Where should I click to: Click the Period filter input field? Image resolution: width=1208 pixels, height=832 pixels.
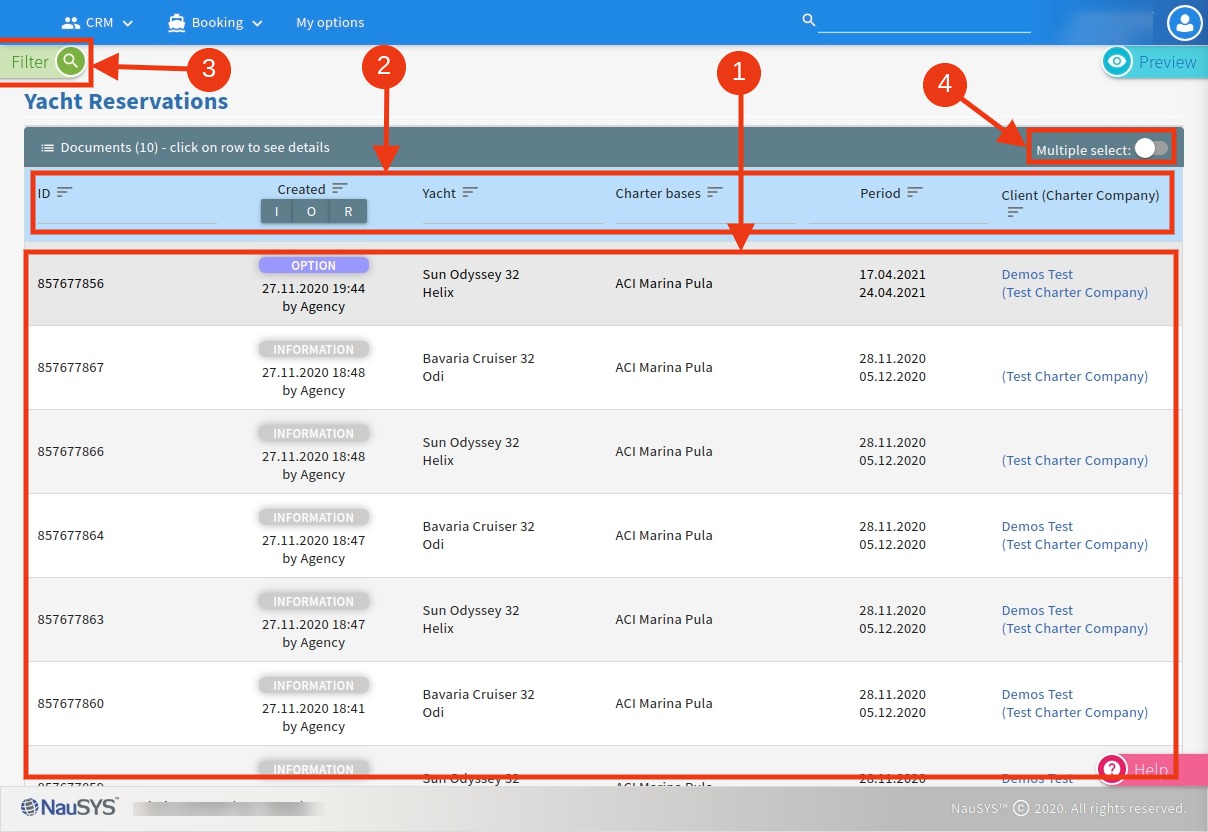[898, 213]
